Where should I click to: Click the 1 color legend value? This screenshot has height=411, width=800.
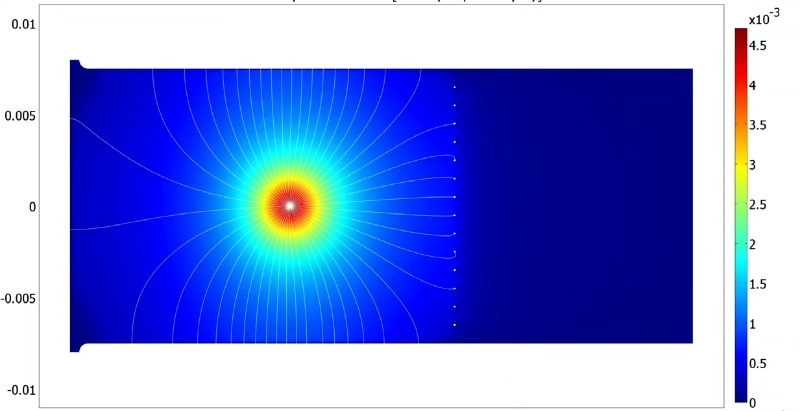tap(753, 324)
